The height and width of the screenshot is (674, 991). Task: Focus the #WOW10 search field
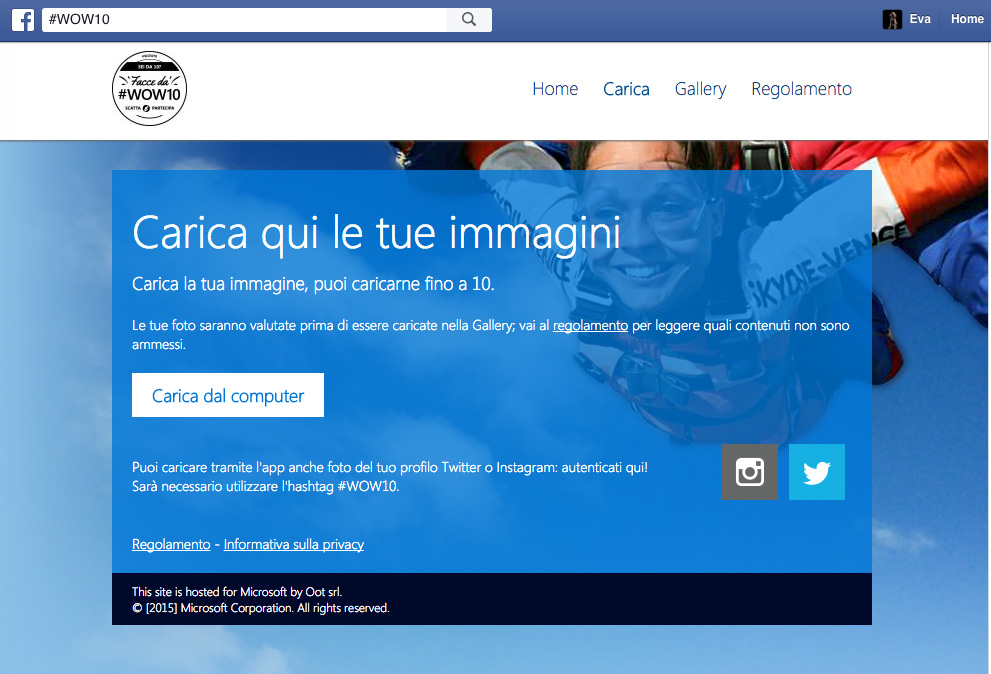(243, 20)
